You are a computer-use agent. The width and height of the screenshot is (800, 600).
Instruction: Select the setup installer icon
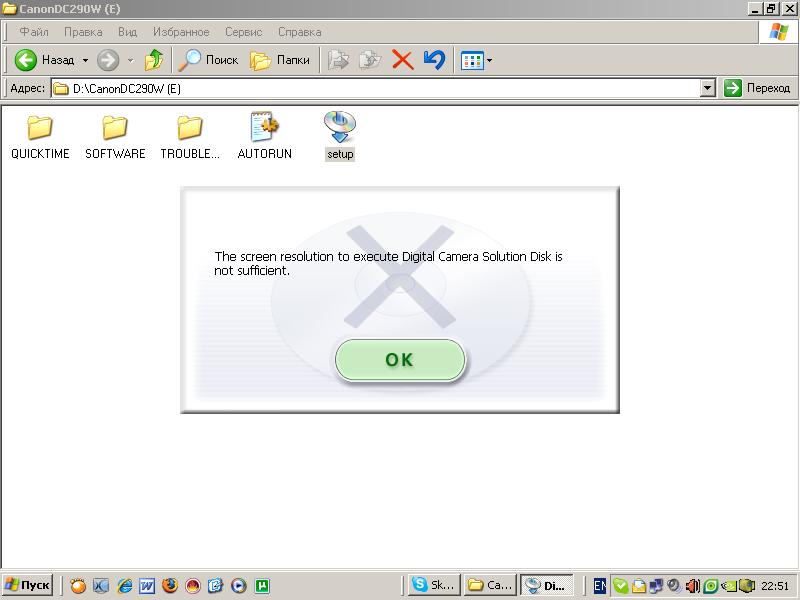(340, 137)
